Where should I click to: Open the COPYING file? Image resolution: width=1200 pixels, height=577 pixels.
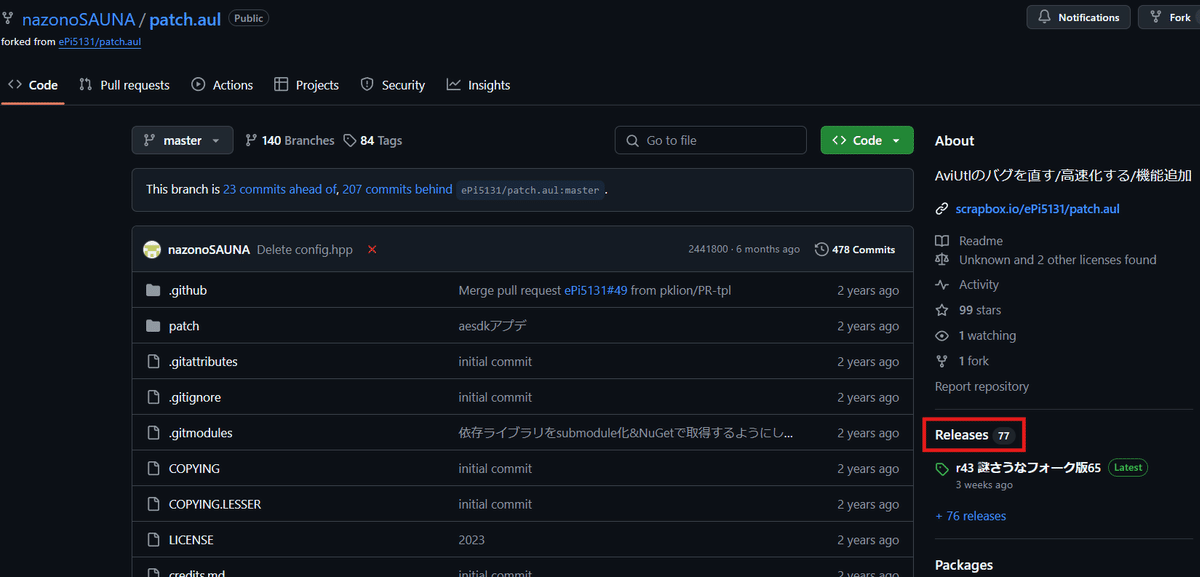[194, 468]
